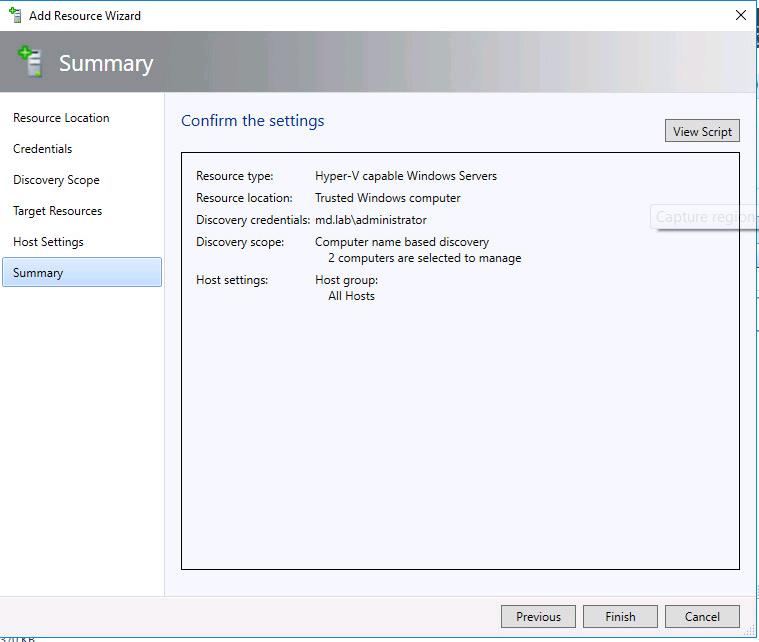The height and width of the screenshot is (642, 759).
Task: Click the Computer name based discovery text
Action: point(401,242)
